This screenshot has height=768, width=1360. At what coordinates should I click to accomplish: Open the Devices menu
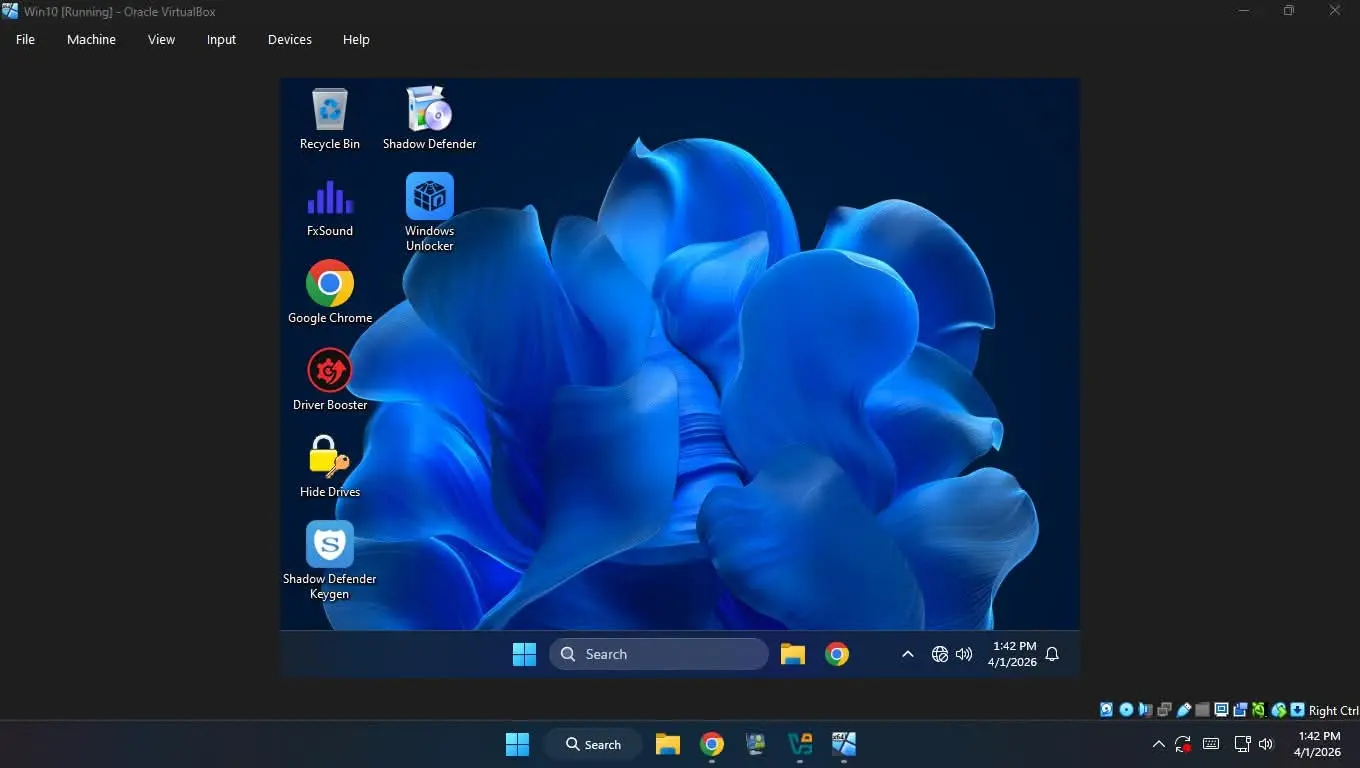click(x=290, y=40)
